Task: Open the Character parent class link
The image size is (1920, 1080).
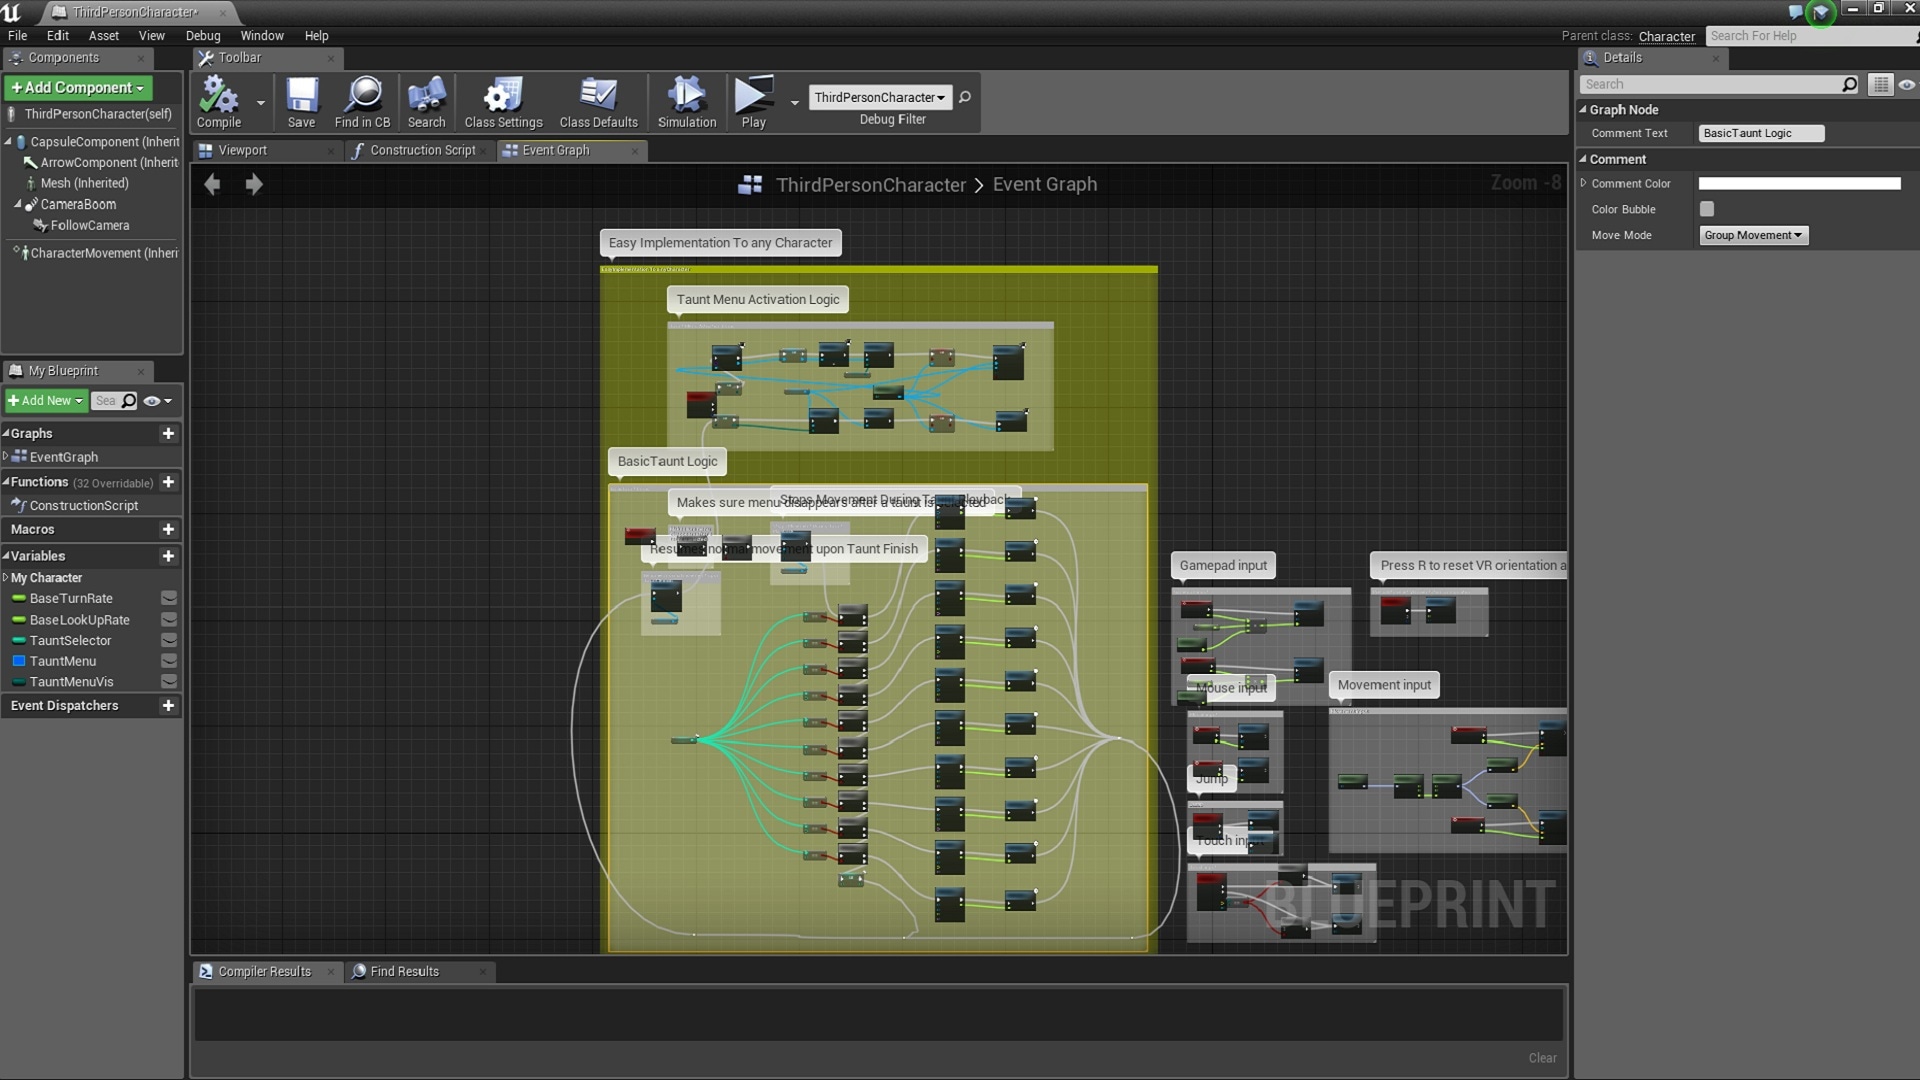Action: click(1666, 36)
